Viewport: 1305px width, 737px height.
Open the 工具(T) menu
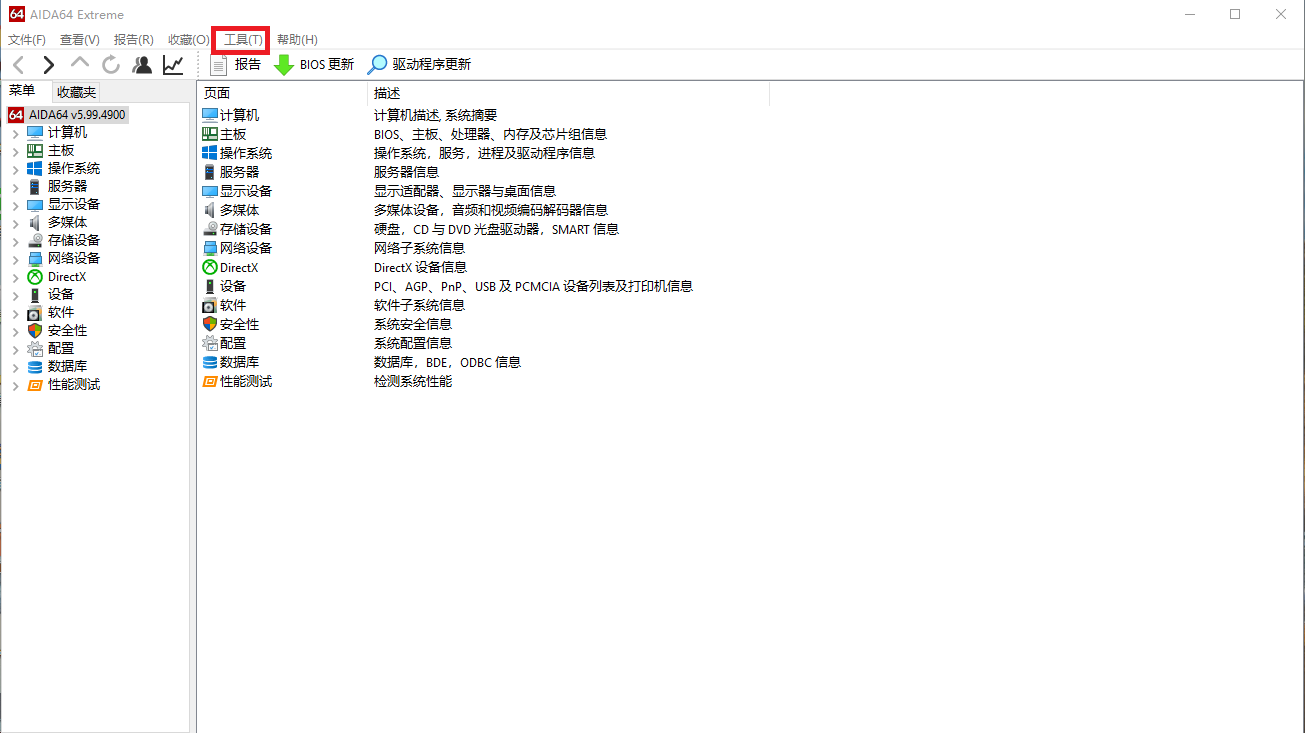(244, 40)
